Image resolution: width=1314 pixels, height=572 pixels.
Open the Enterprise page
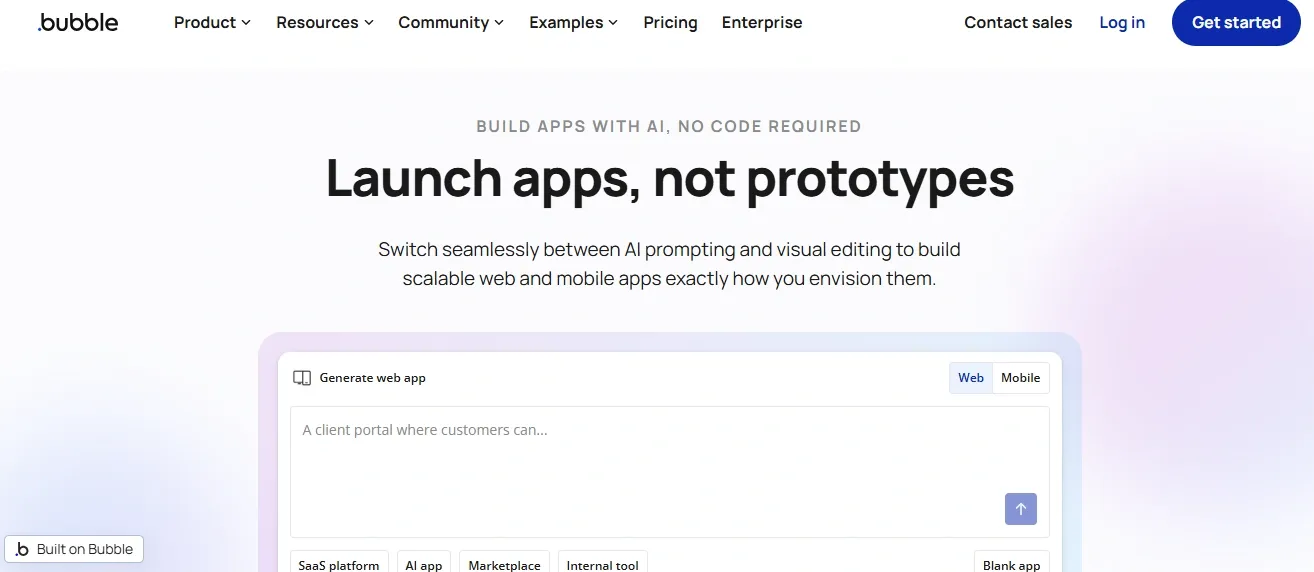pos(762,22)
